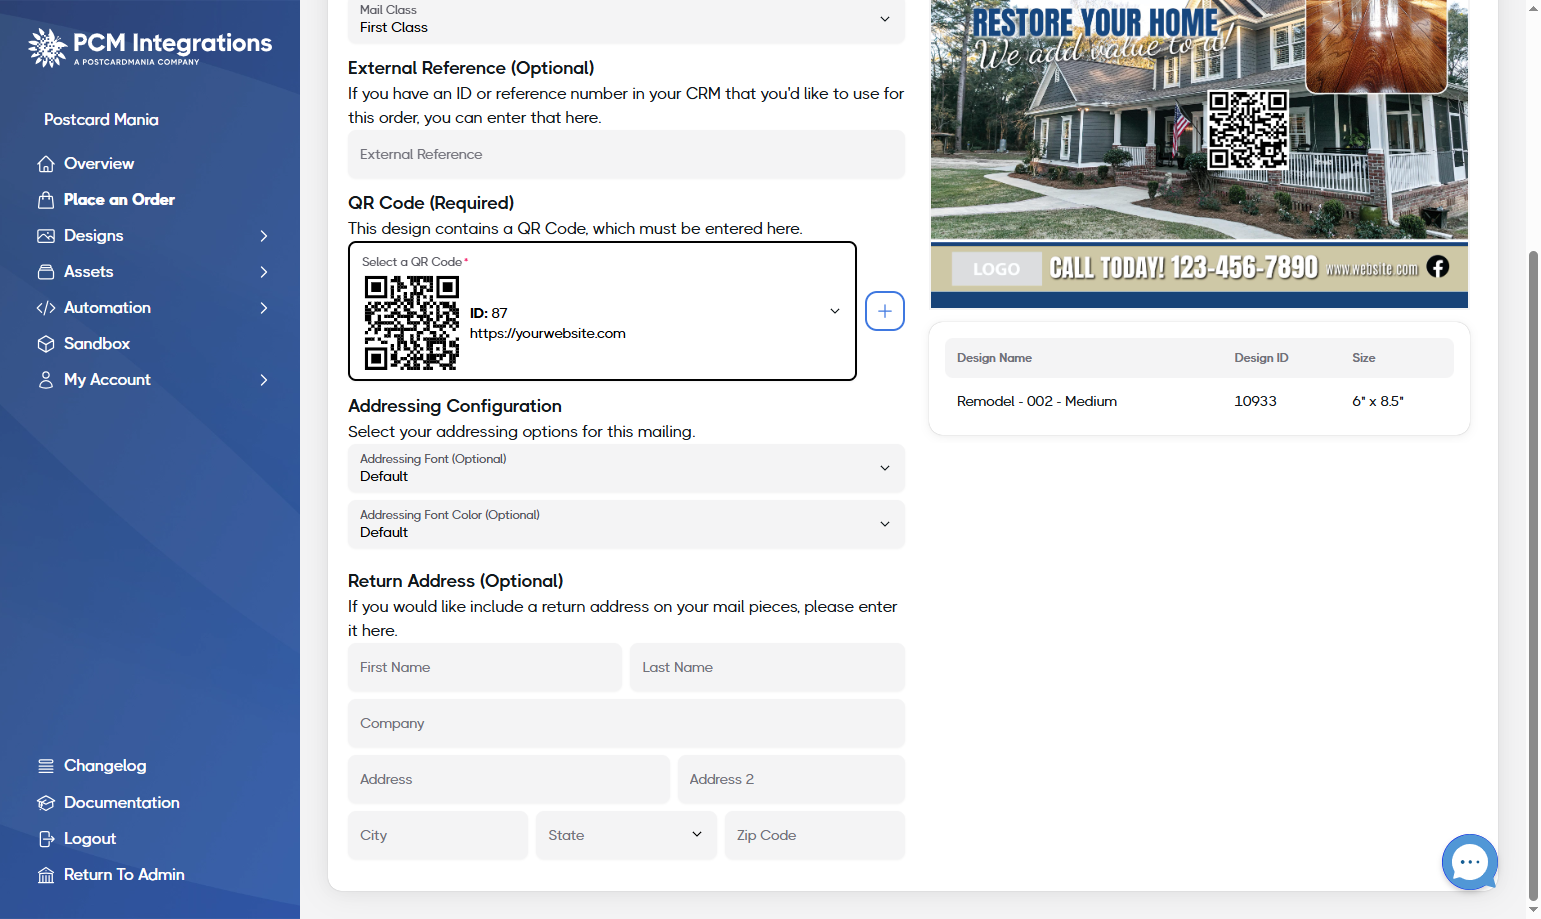Open the Automation menu item
1541x919 pixels.
tap(107, 308)
